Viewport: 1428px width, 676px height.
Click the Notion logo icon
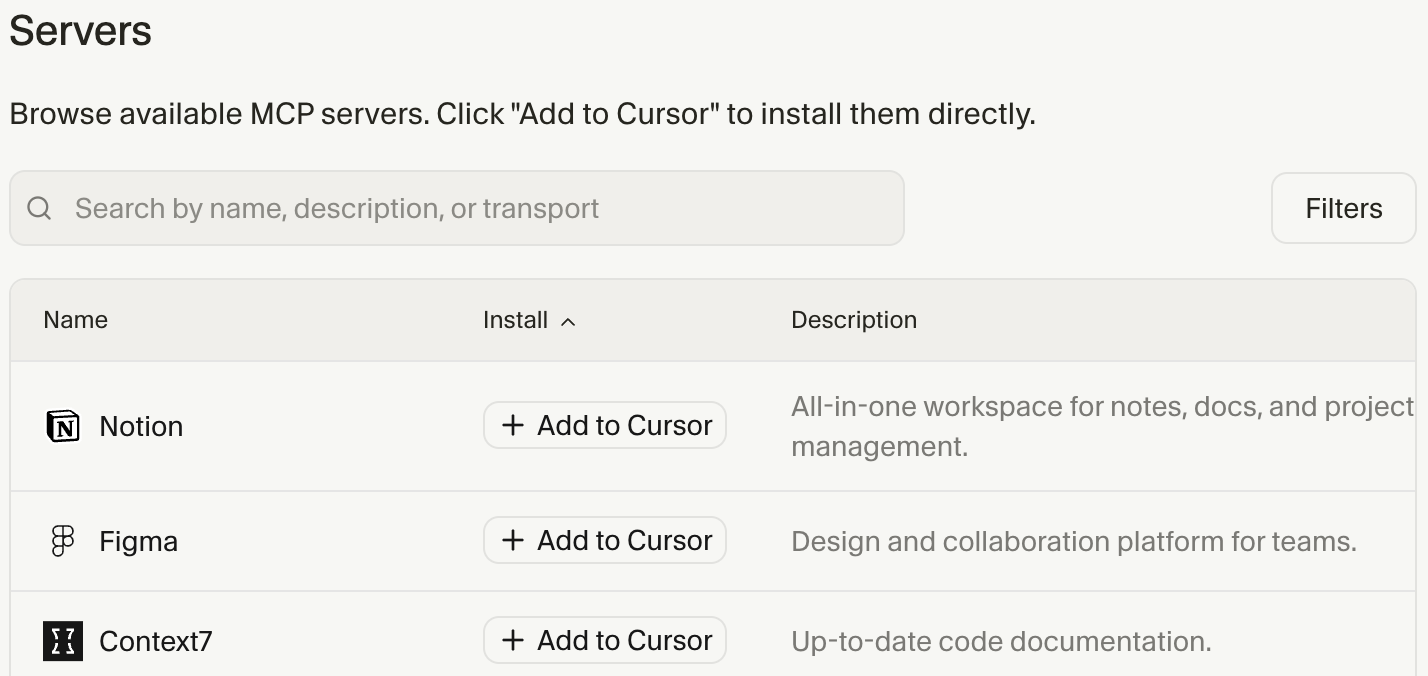click(63, 426)
